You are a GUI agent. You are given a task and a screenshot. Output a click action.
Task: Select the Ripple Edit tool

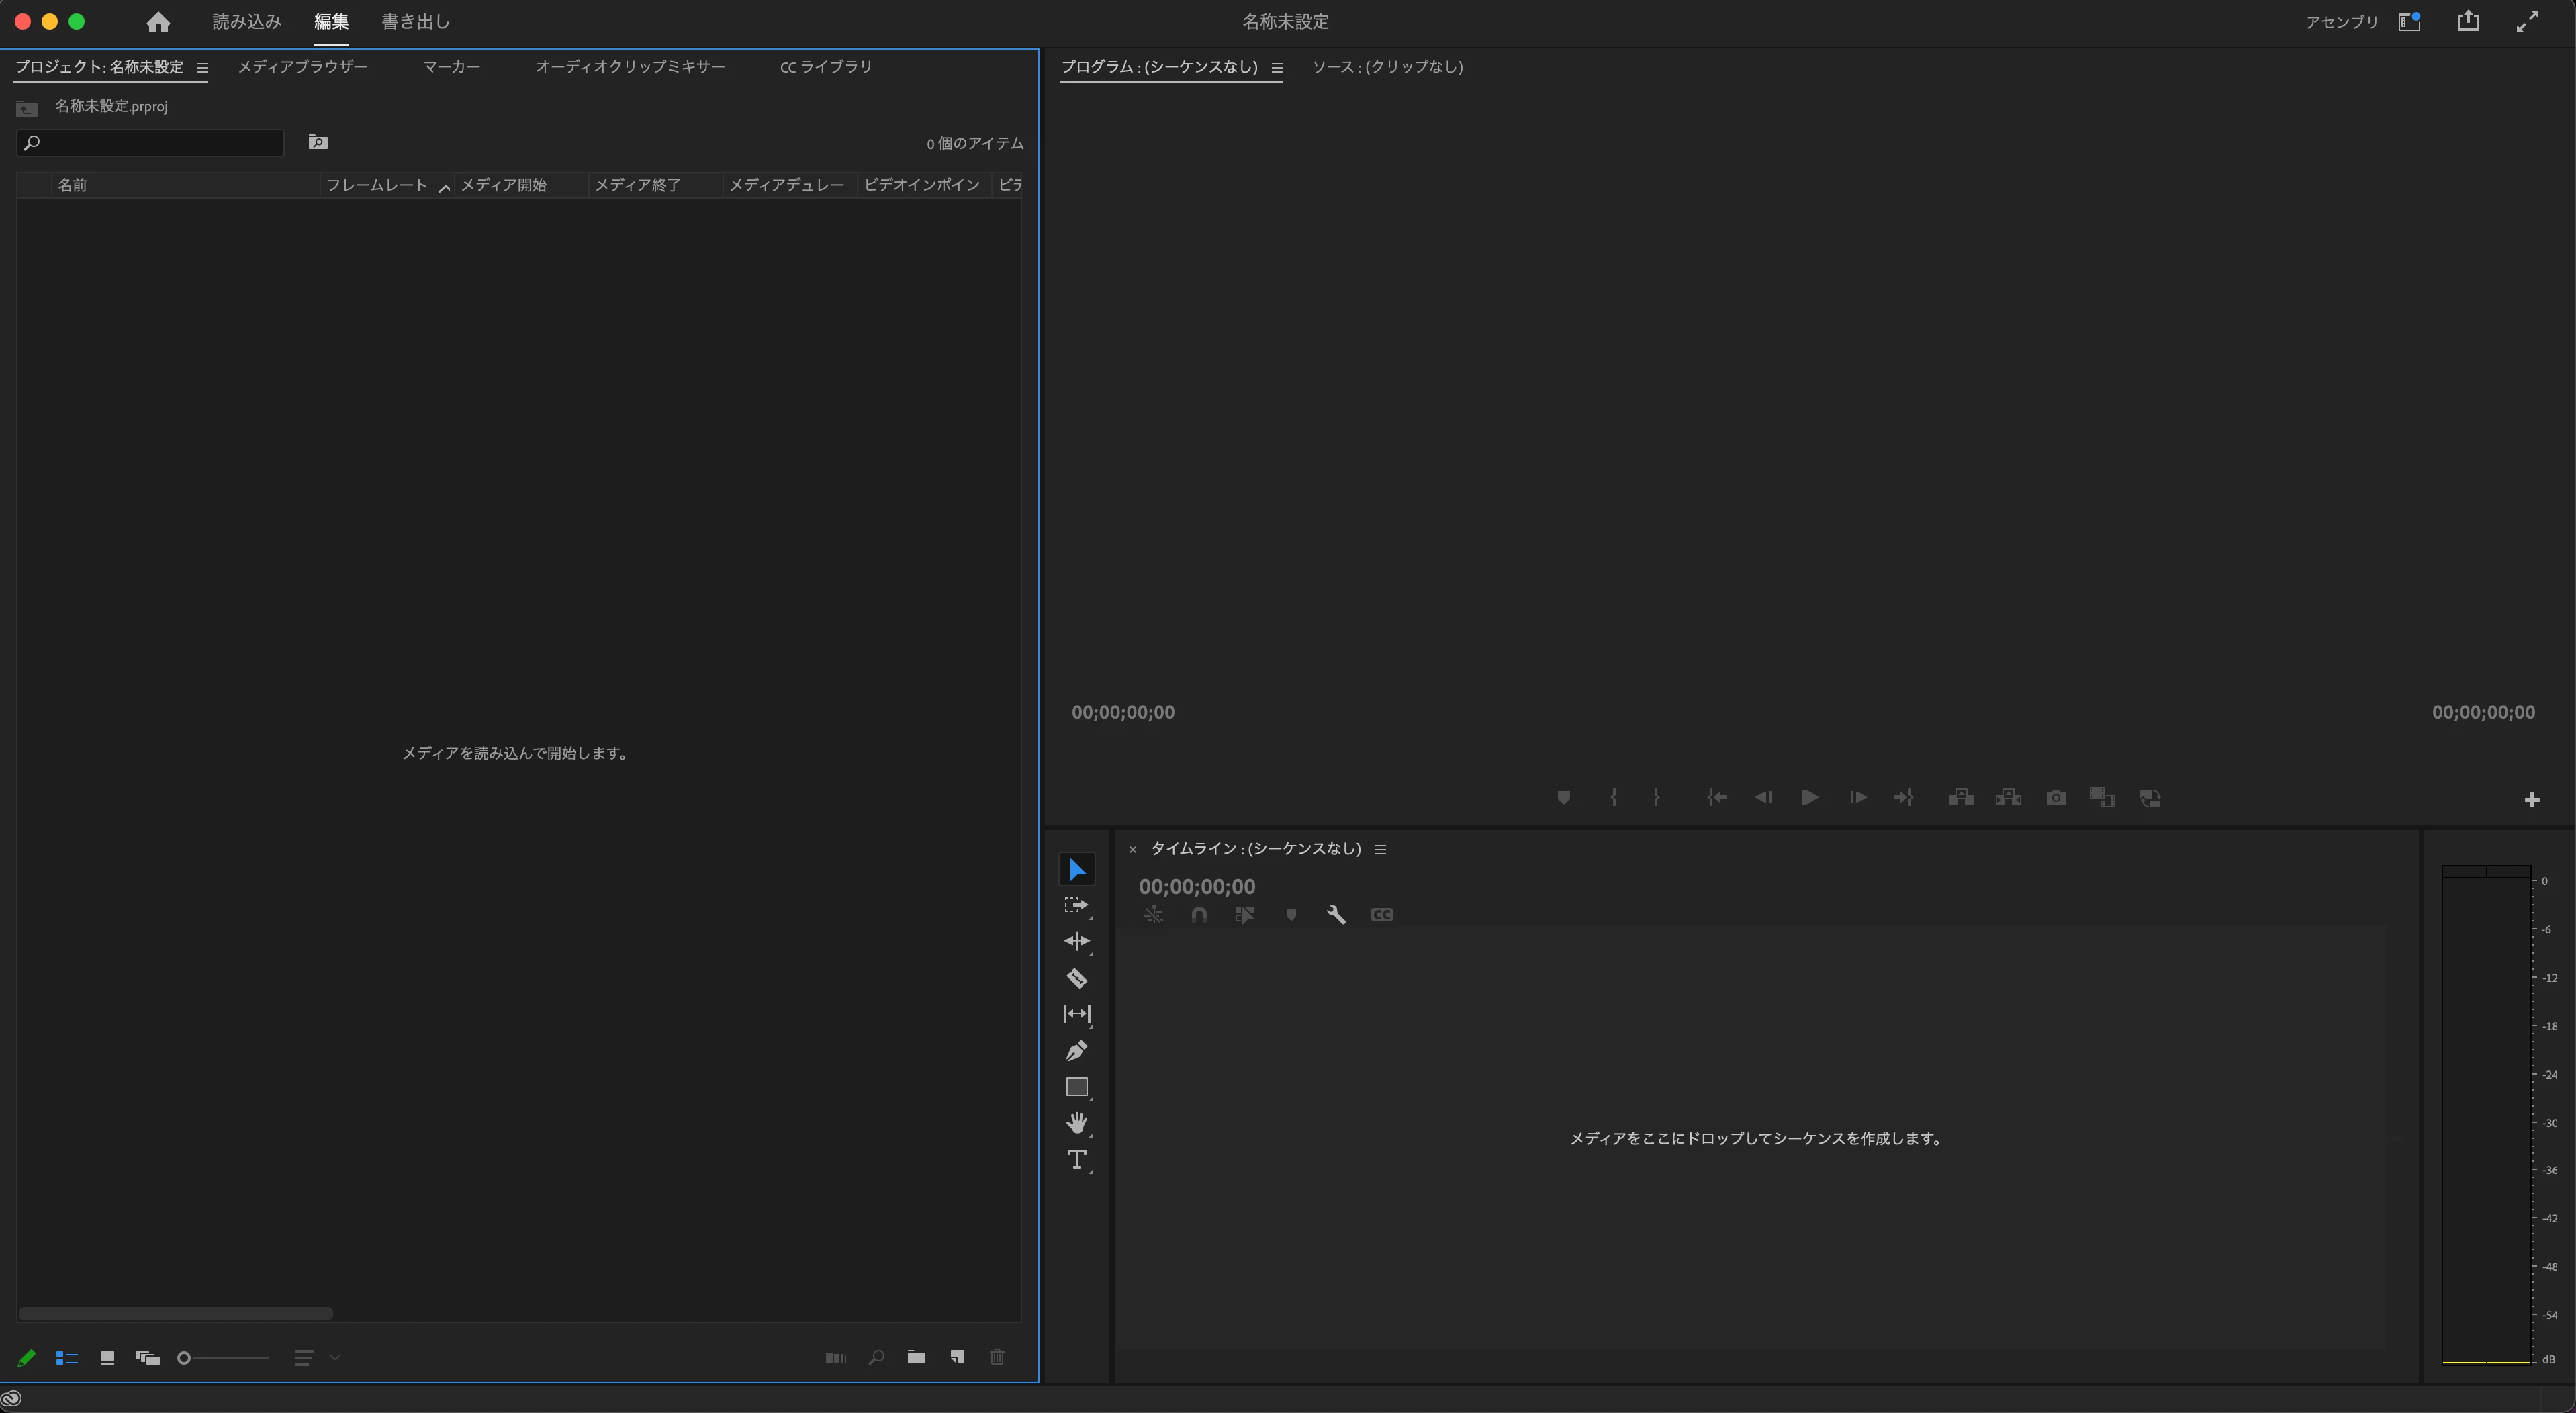click(x=1076, y=941)
